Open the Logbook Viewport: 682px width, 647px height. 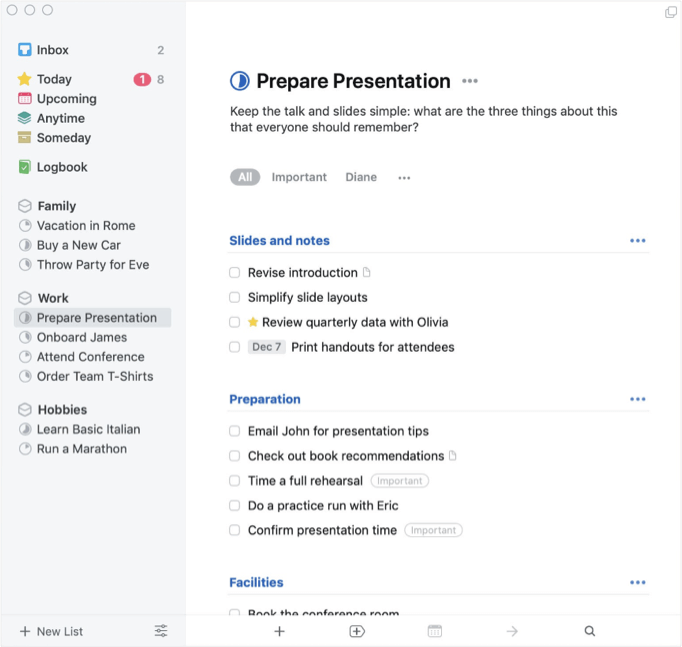(x=91, y=167)
